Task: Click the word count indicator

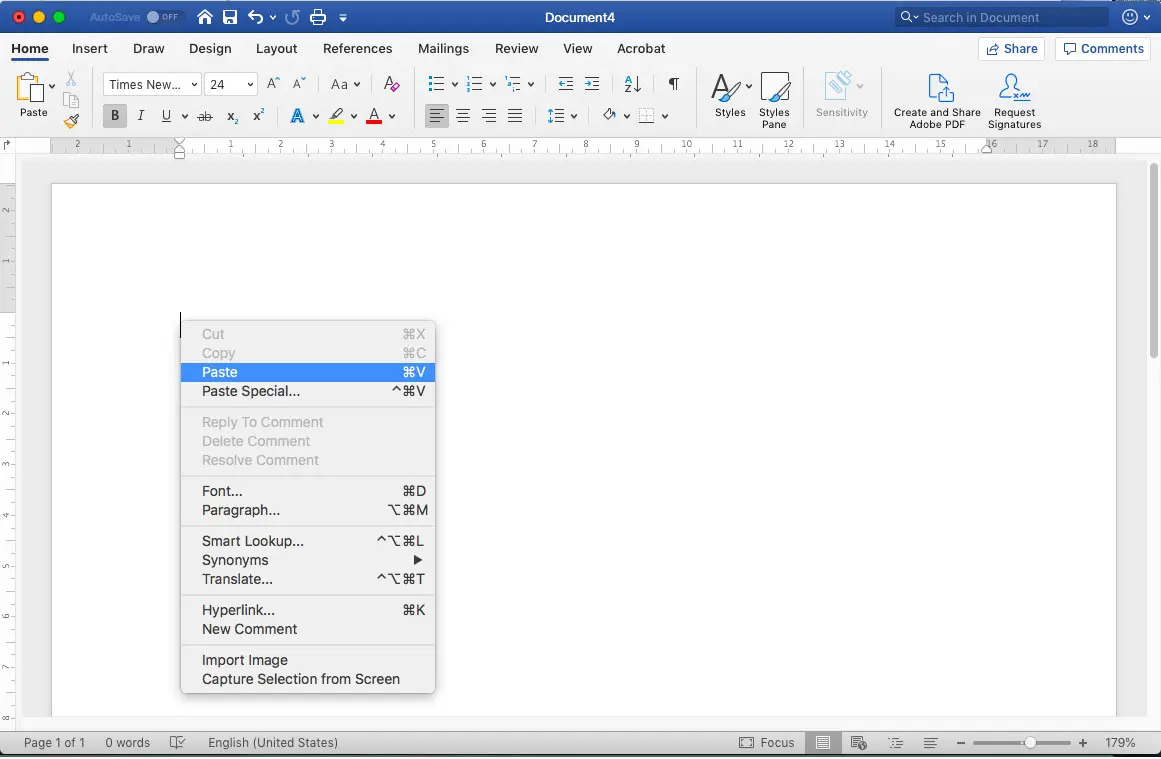Action: pos(127,742)
